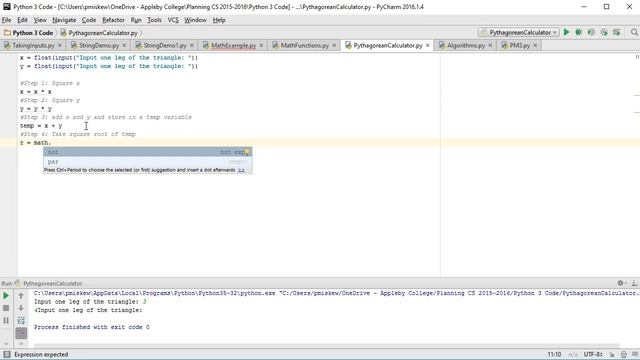
Task: Click 'Process finished with exit code 0' text
Action: (x=91, y=327)
